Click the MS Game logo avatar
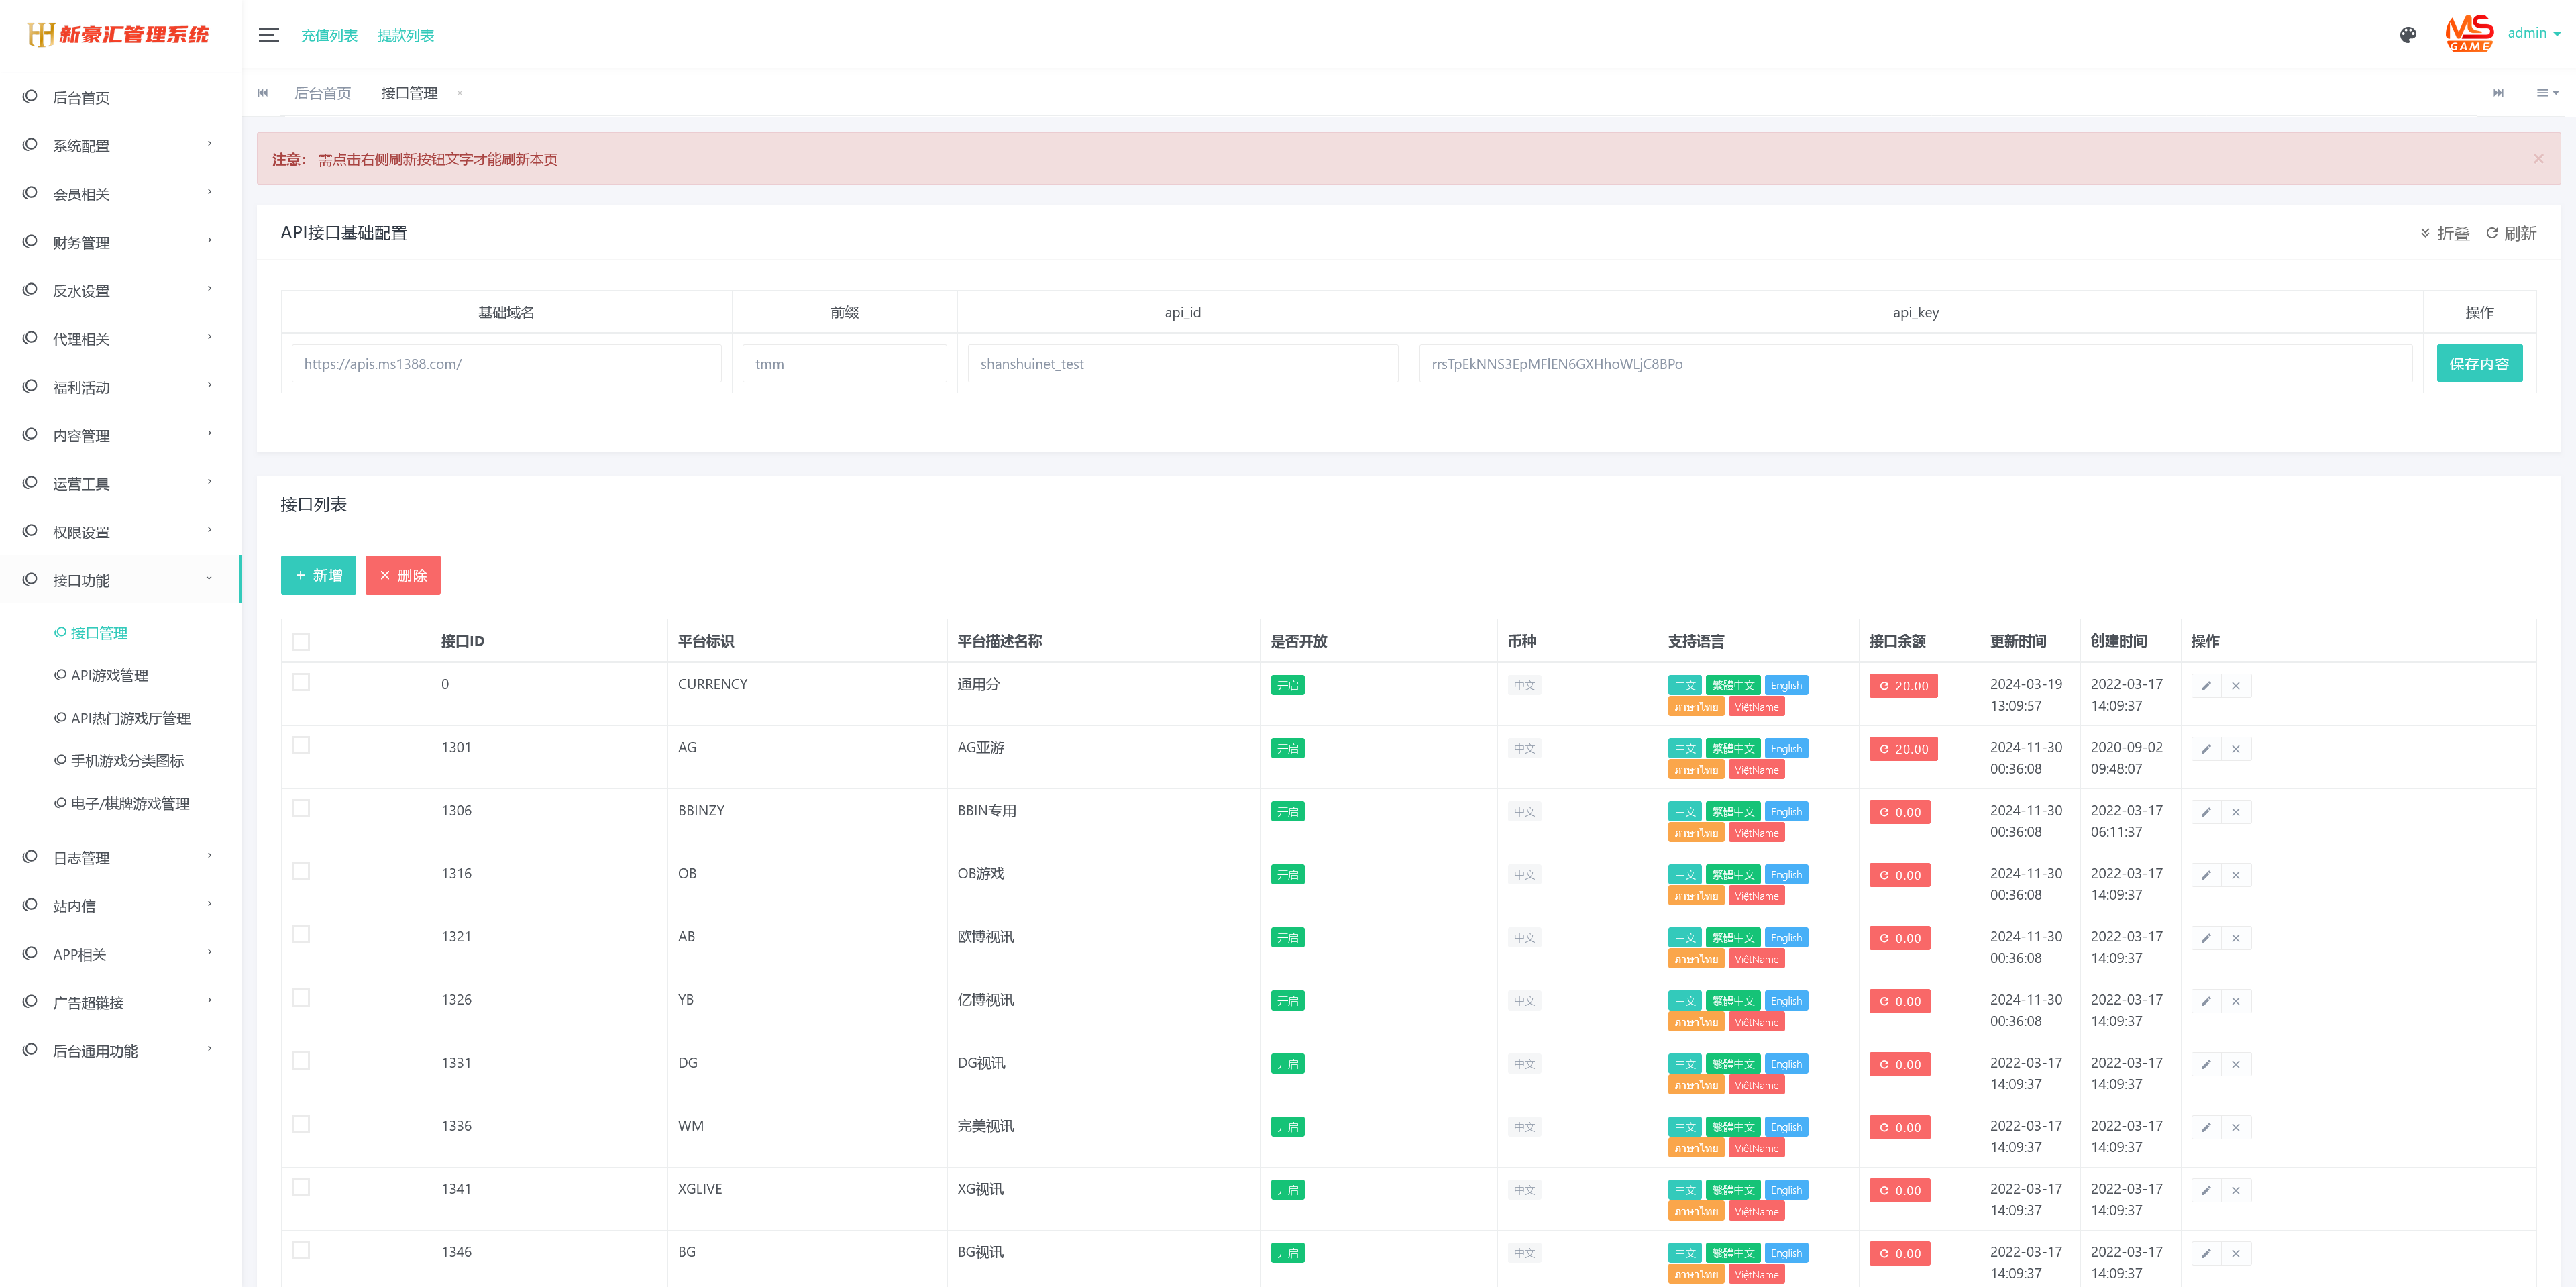Screen dimensions: 2576x1287 click(2469, 34)
